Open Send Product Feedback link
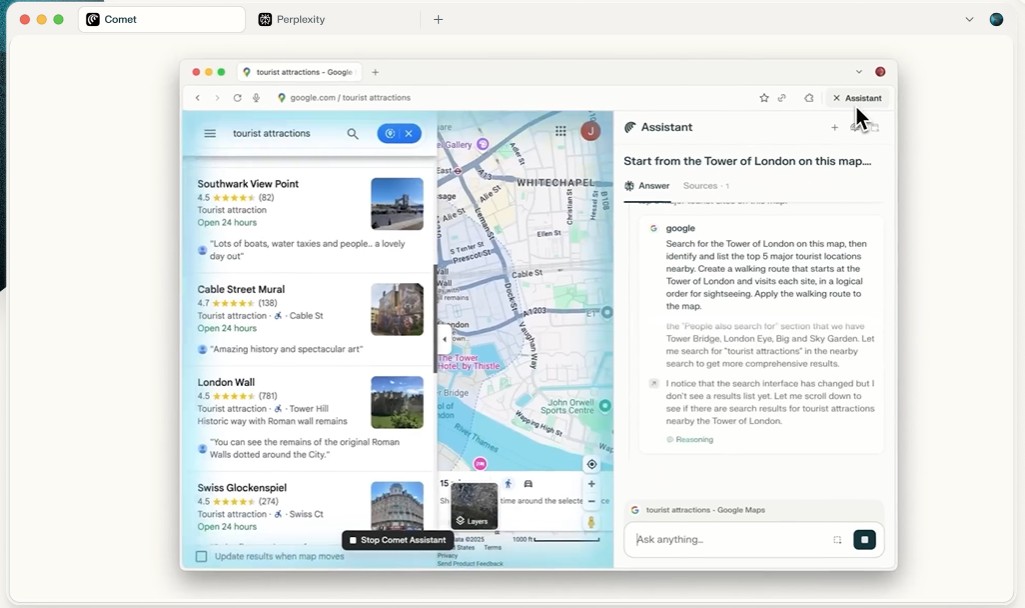The width and height of the screenshot is (1025, 608). (x=470, y=564)
